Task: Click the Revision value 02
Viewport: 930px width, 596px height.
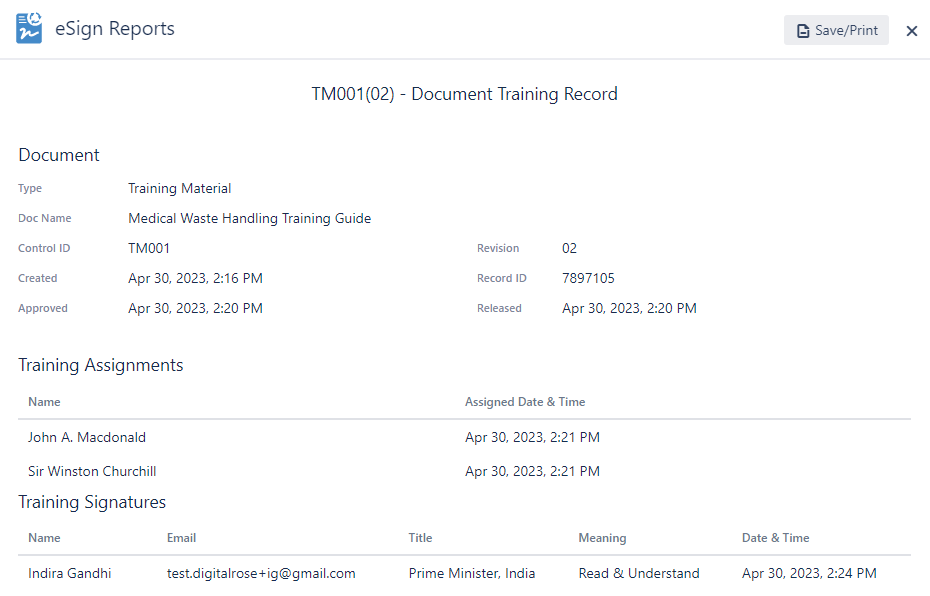Action: point(569,248)
